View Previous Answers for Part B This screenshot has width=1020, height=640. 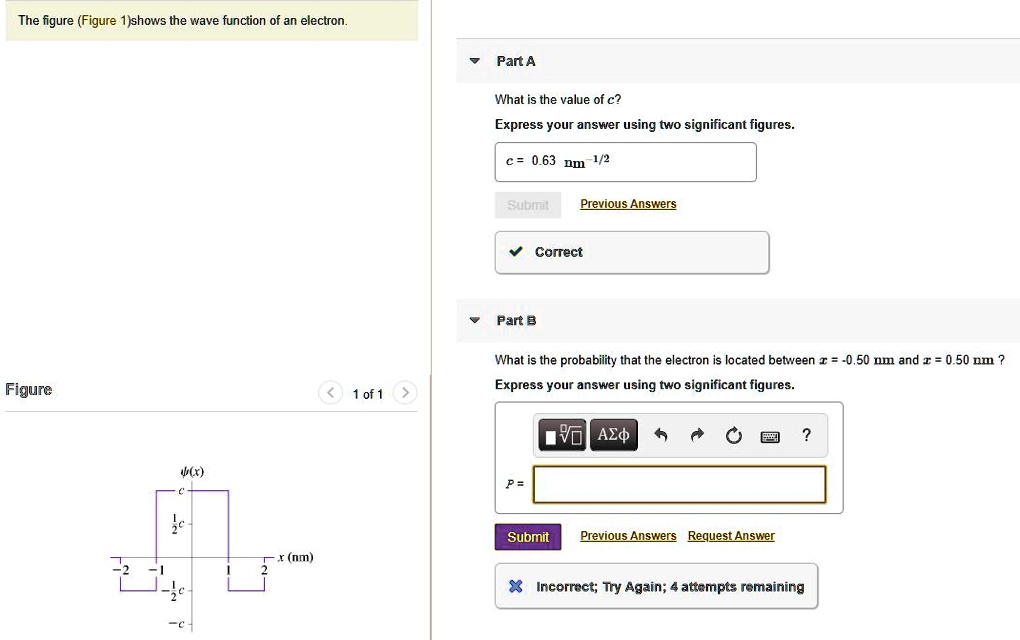(628, 536)
